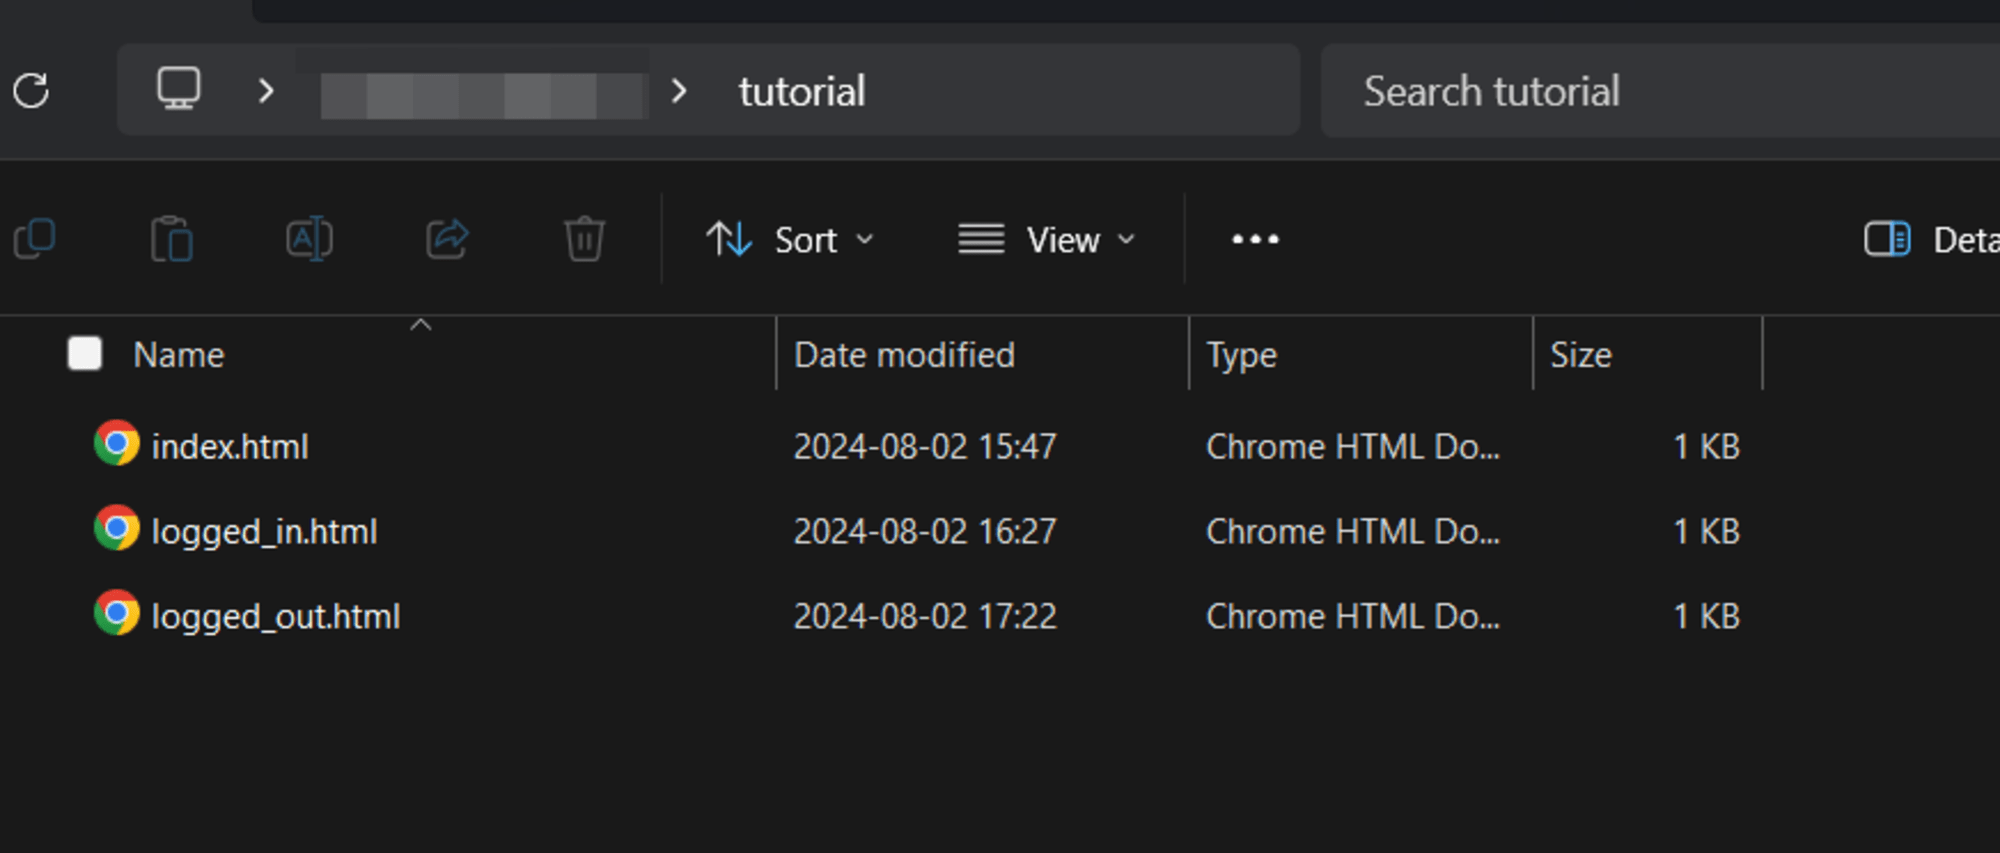This screenshot has width=2000, height=853.
Task: Sort by Date modified column
Action: 904,355
